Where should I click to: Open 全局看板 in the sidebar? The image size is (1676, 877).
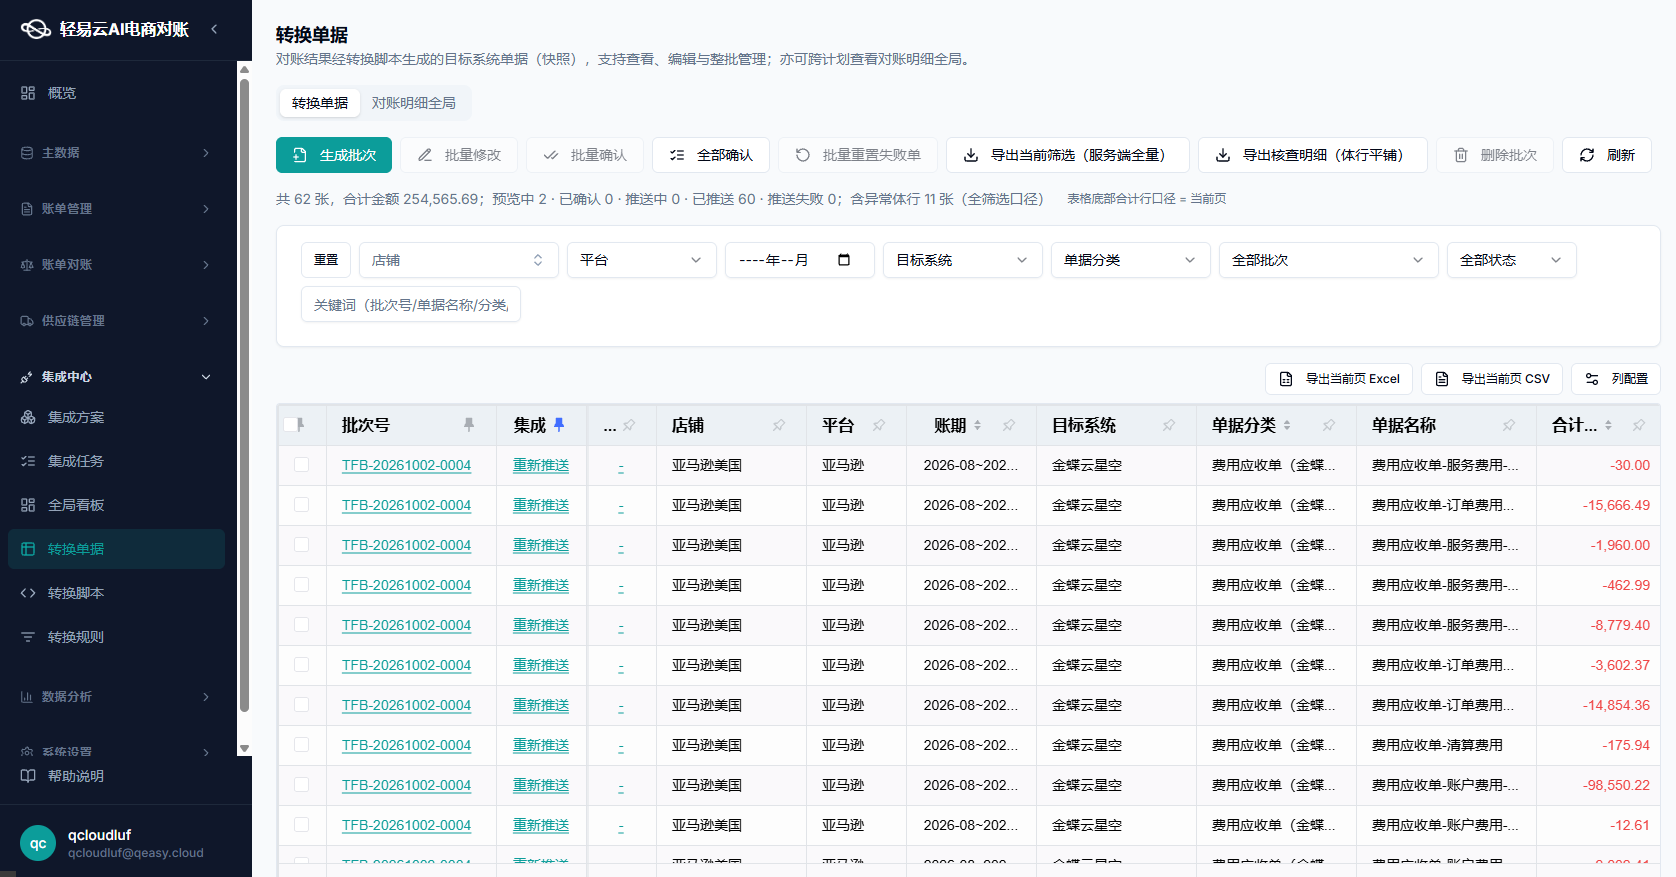click(118, 505)
